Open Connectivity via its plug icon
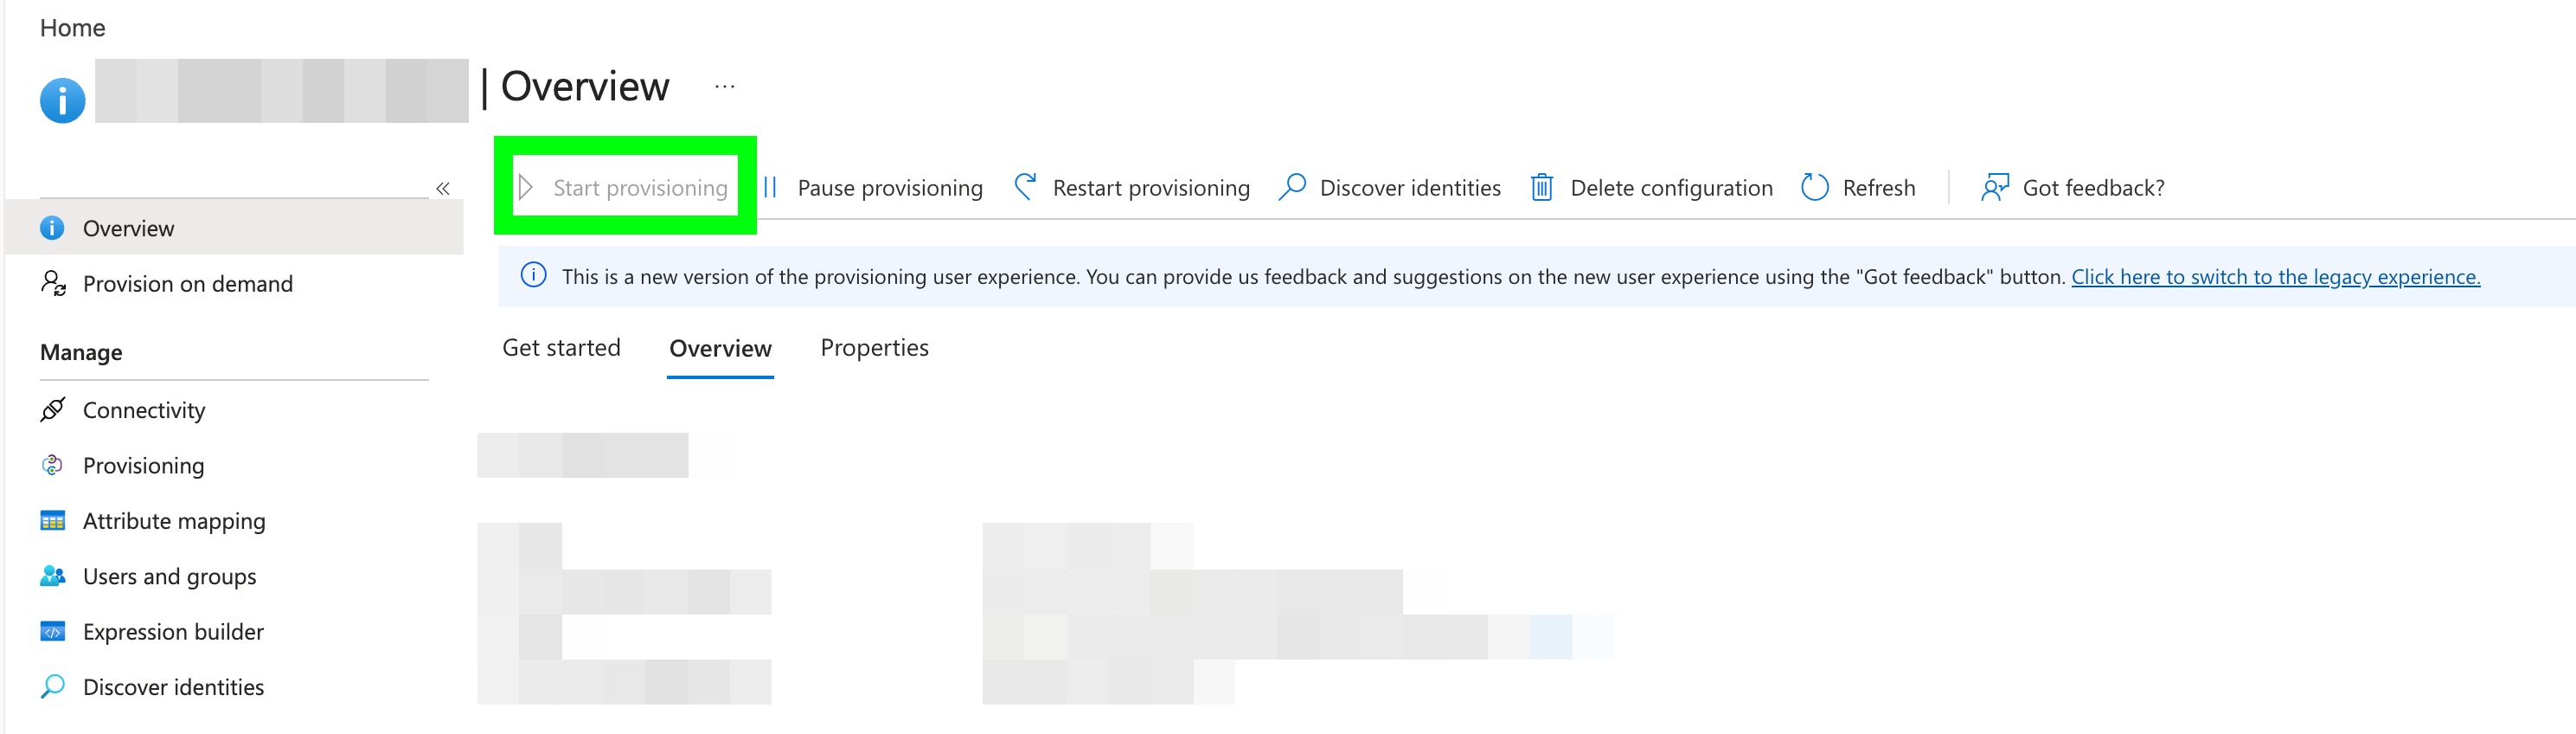Image resolution: width=2576 pixels, height=734 pixels. coord(53,410)
